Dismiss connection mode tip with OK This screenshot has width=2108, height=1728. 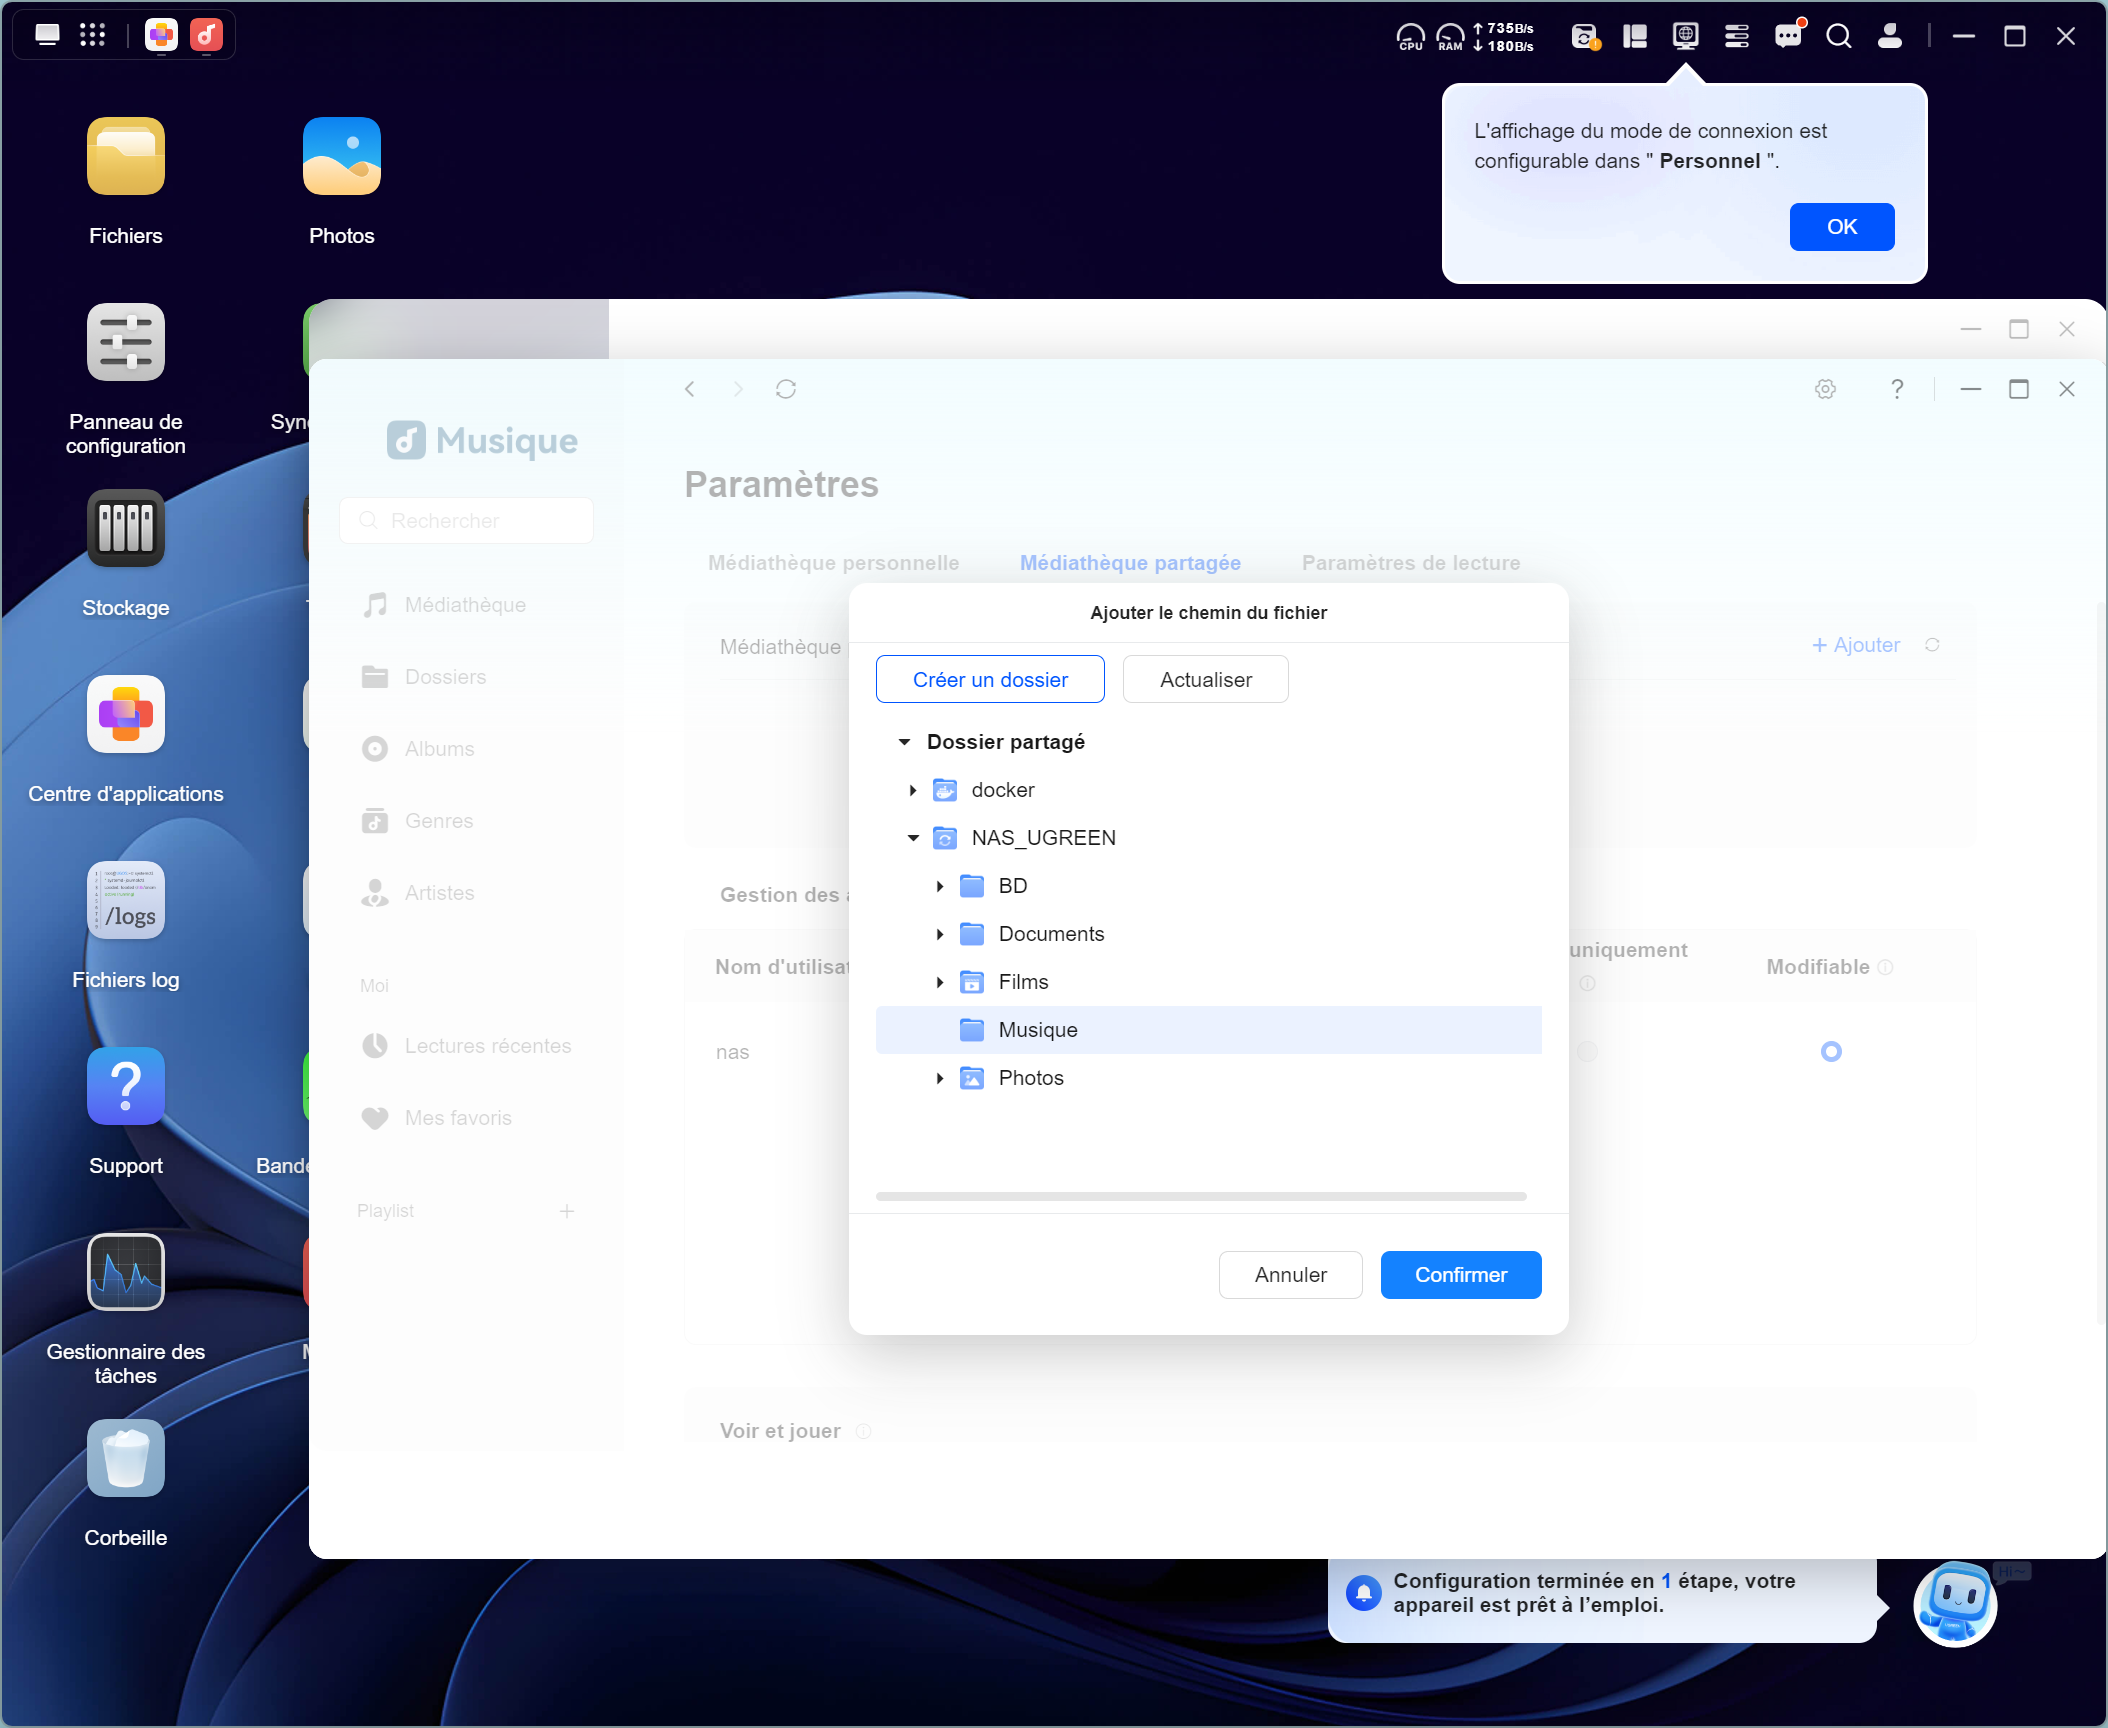(1842, 227)
